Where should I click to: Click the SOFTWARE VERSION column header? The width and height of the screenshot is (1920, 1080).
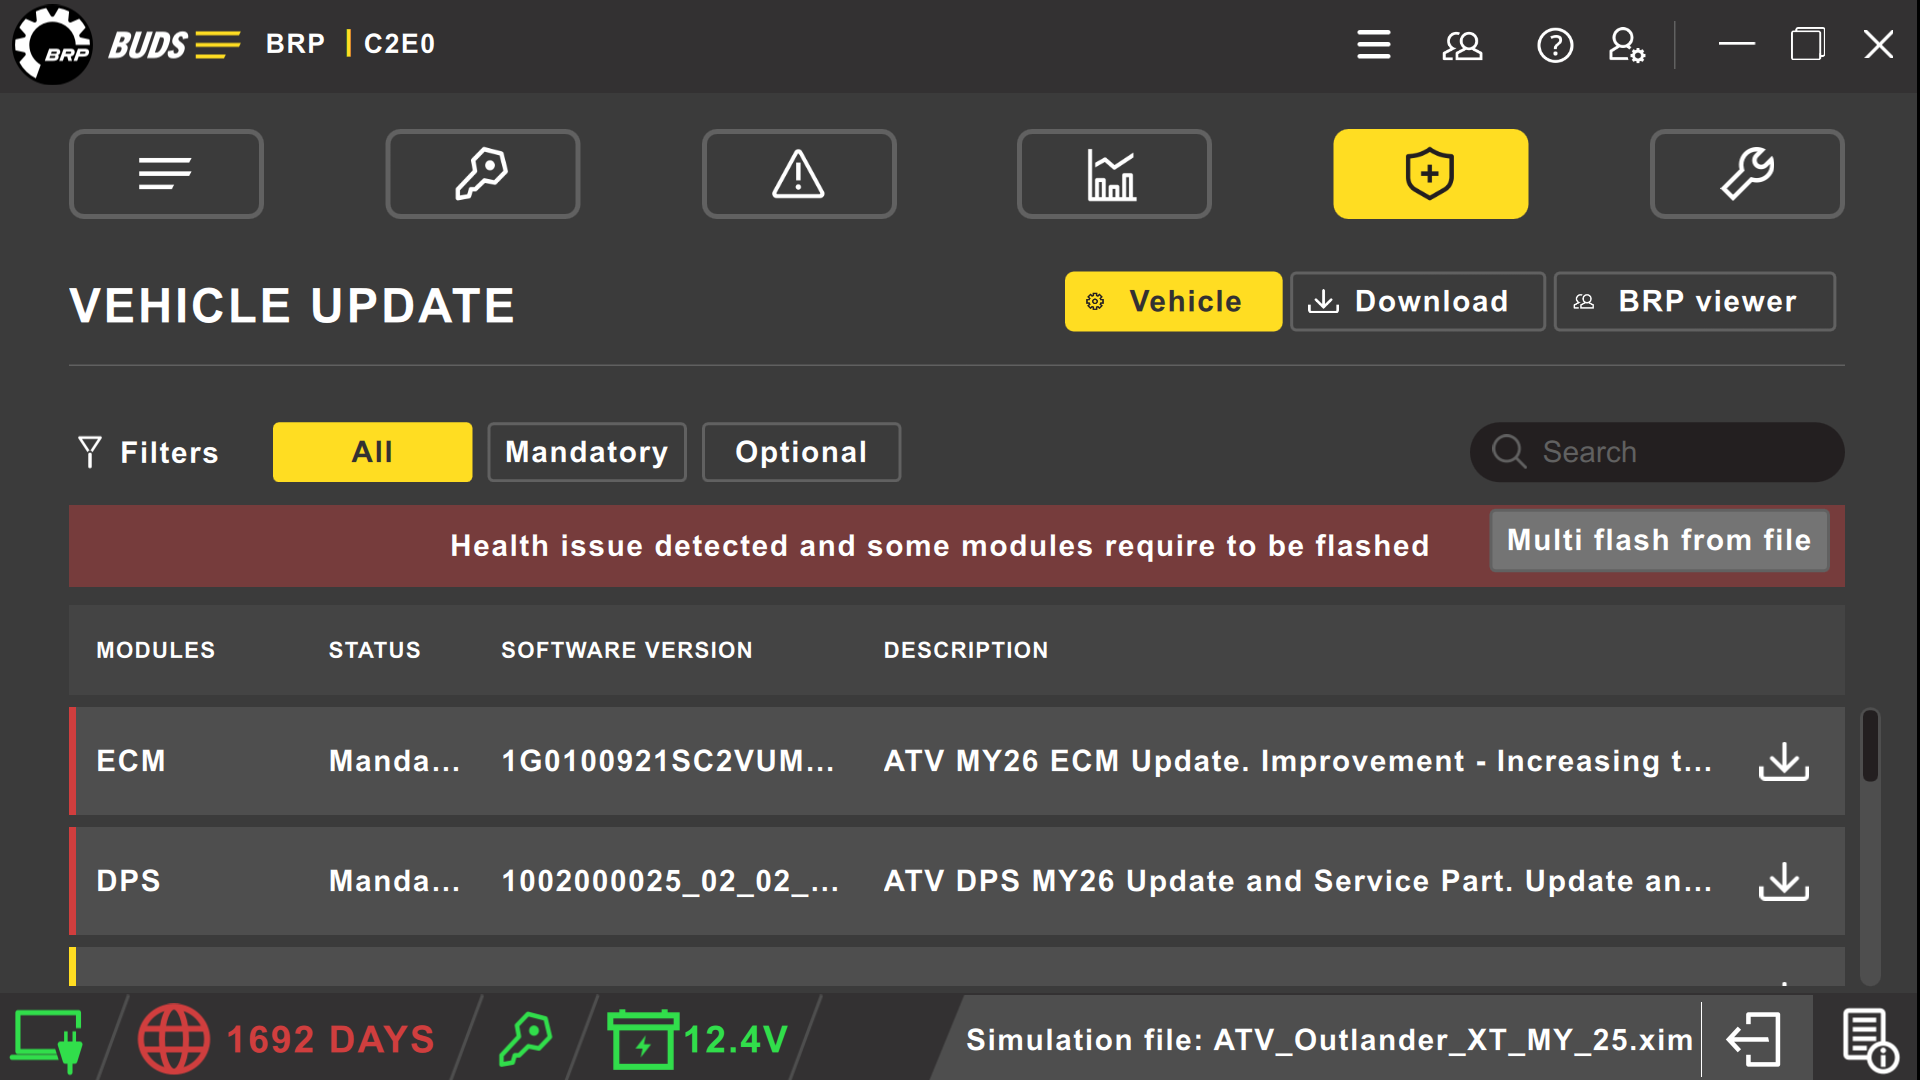tap(627, 650)
